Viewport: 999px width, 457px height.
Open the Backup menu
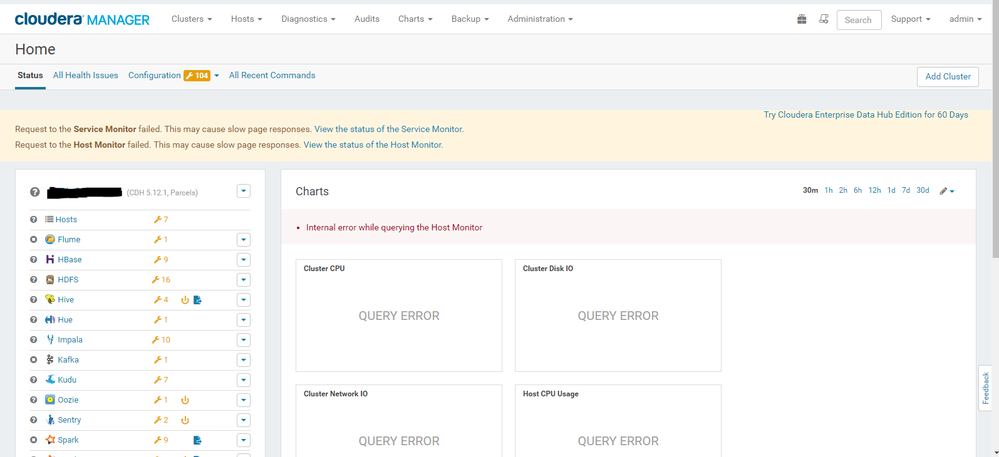(x=470, y=19)
